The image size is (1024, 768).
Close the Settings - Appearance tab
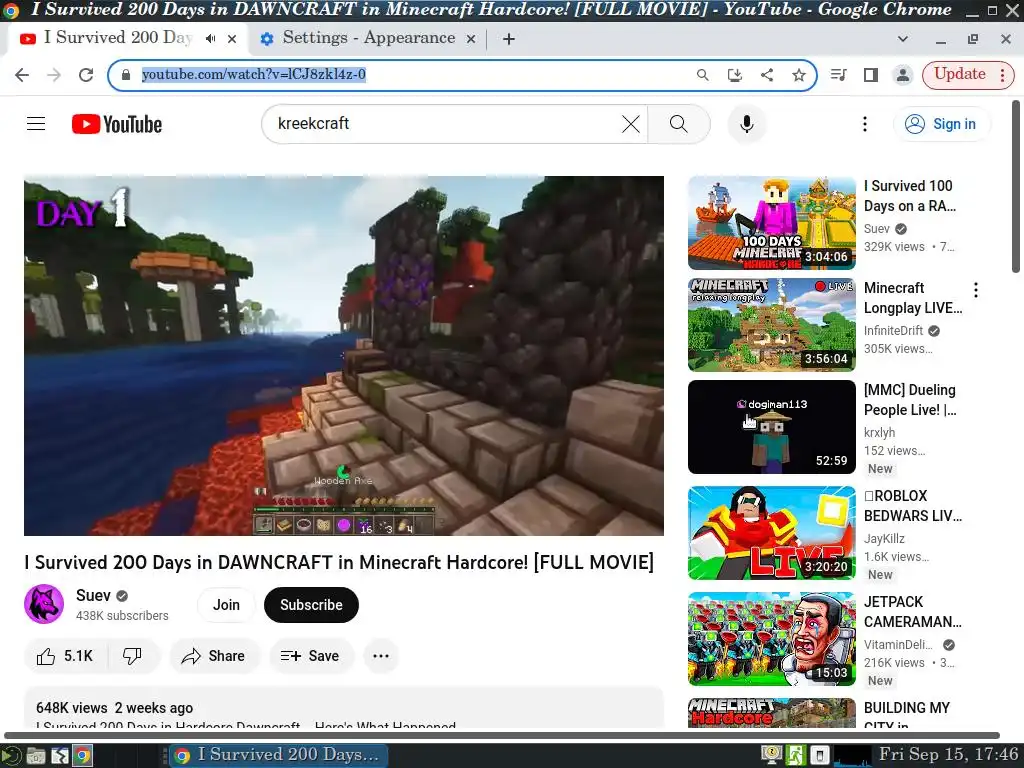pyautogui.click(x=471, y=39)
